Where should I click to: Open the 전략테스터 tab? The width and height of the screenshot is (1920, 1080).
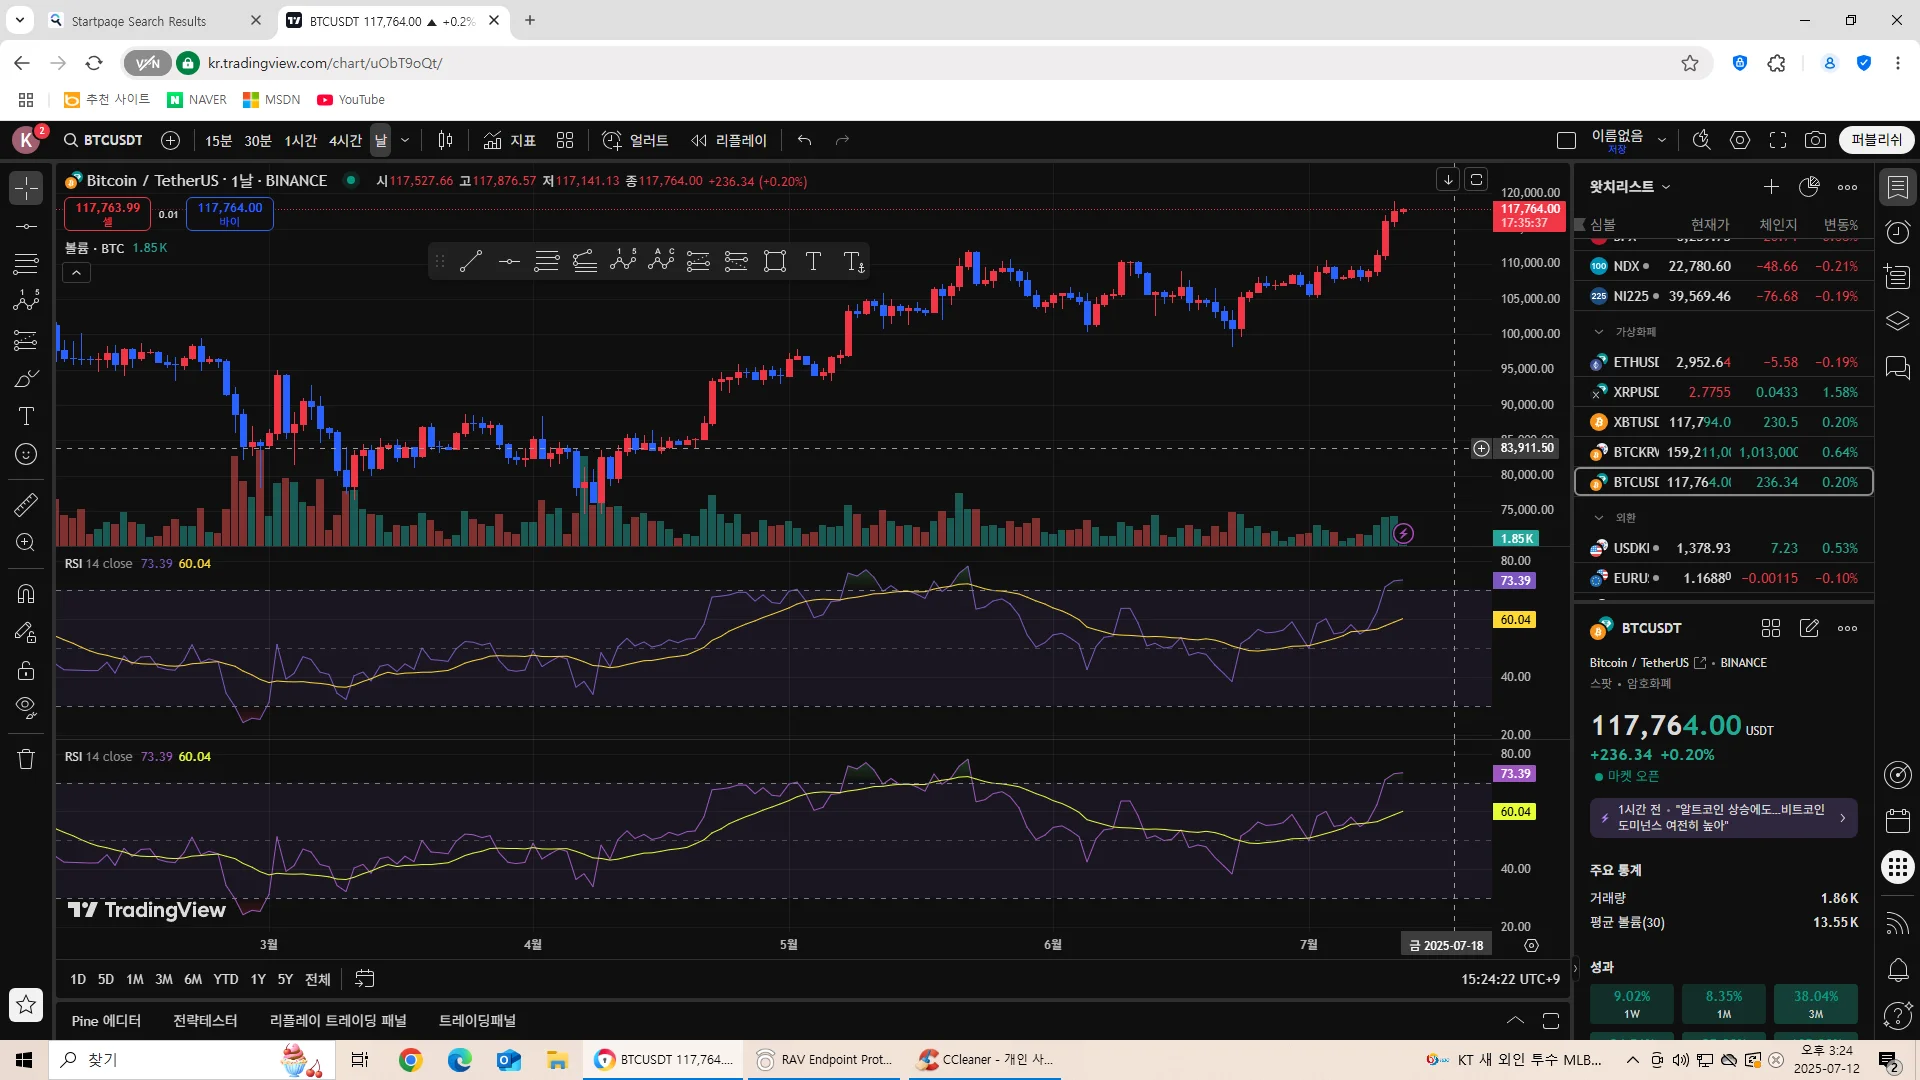[205, 1021]
